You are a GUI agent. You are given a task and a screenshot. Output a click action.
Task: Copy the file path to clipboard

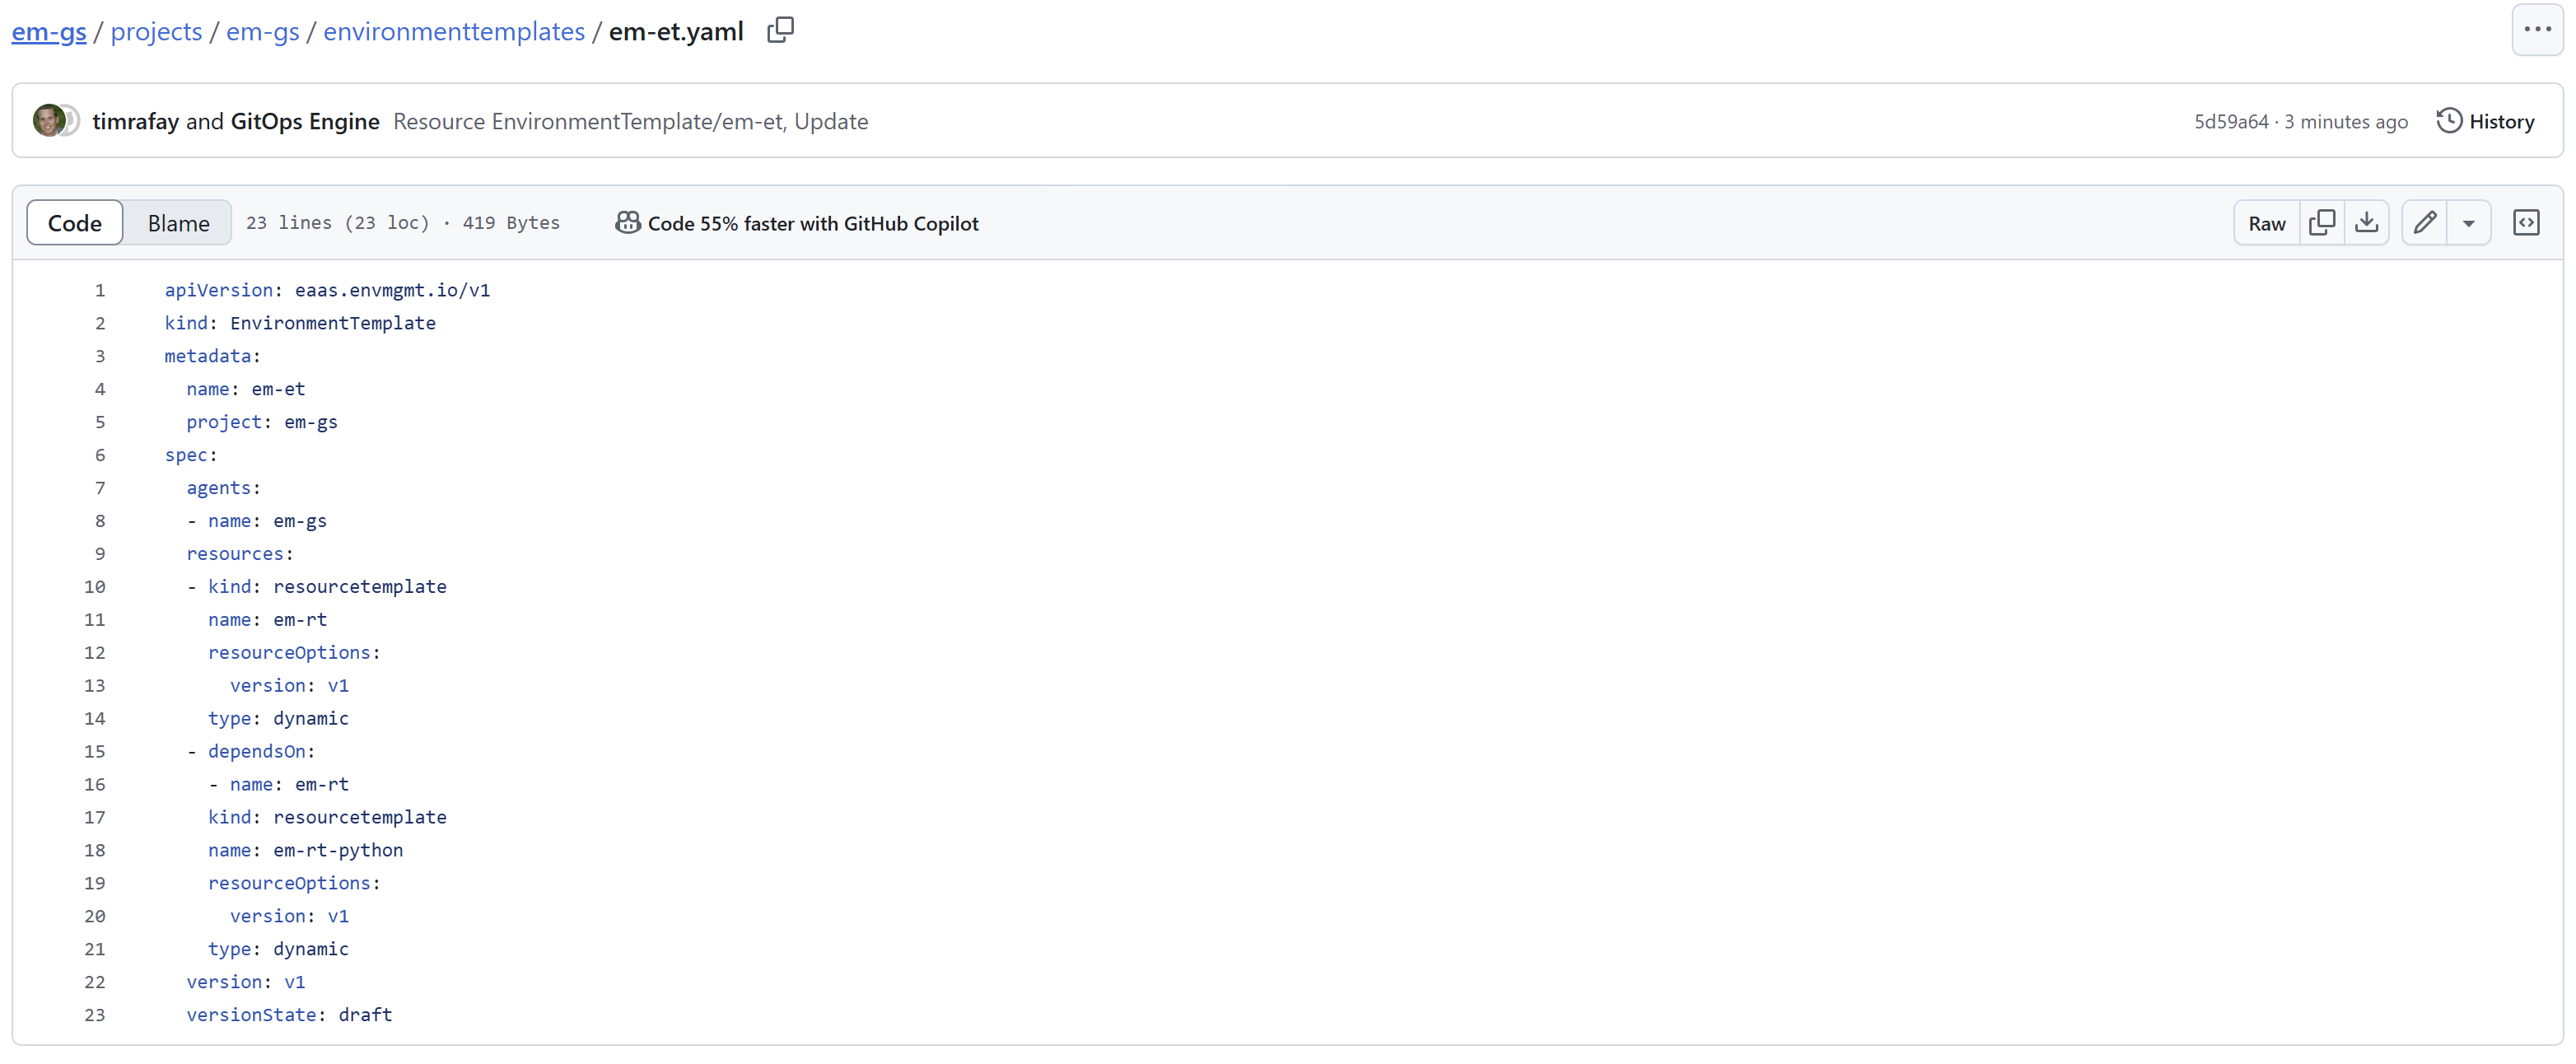click(779, 30)
